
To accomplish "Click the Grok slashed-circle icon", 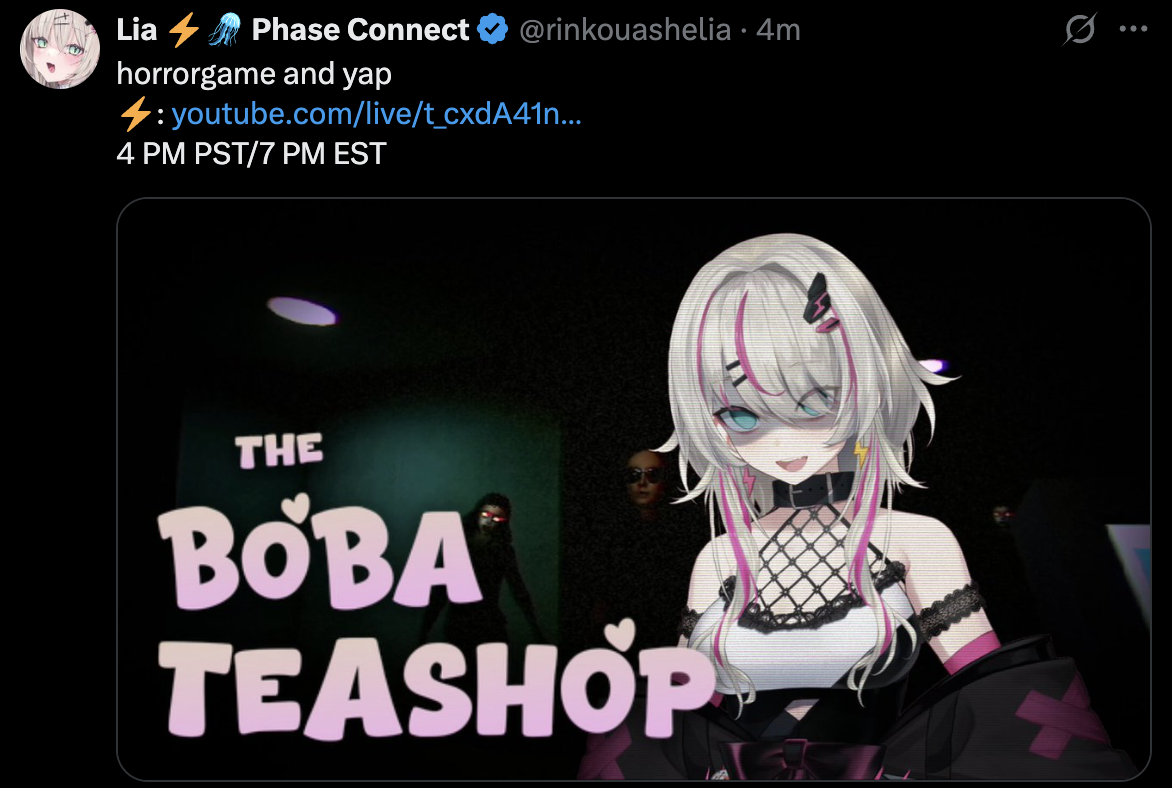I will 1079,29.
